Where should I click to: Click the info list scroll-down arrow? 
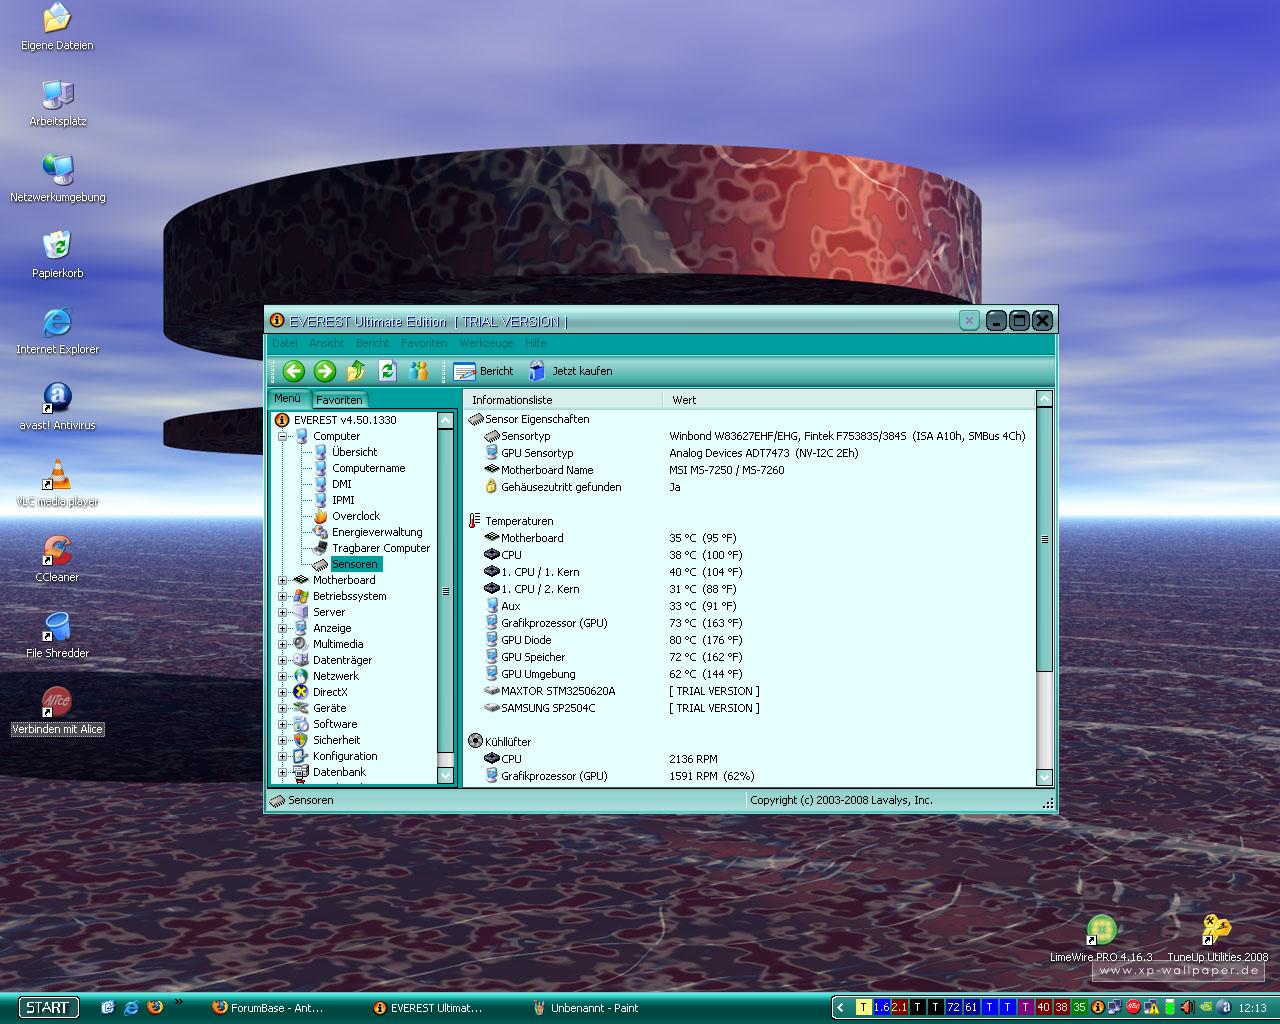pyautogui.click(x=1045, y=777)
